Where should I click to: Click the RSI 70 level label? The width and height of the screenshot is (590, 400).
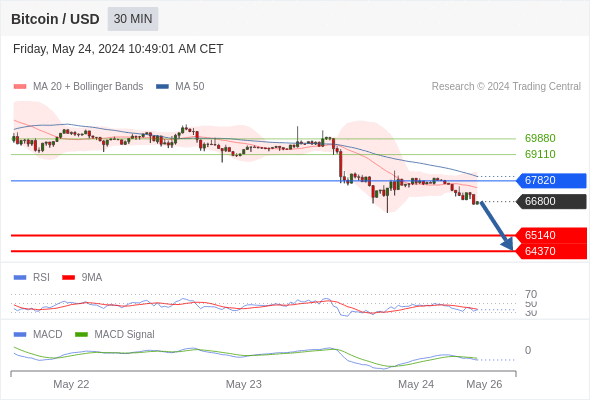(531, 294)
